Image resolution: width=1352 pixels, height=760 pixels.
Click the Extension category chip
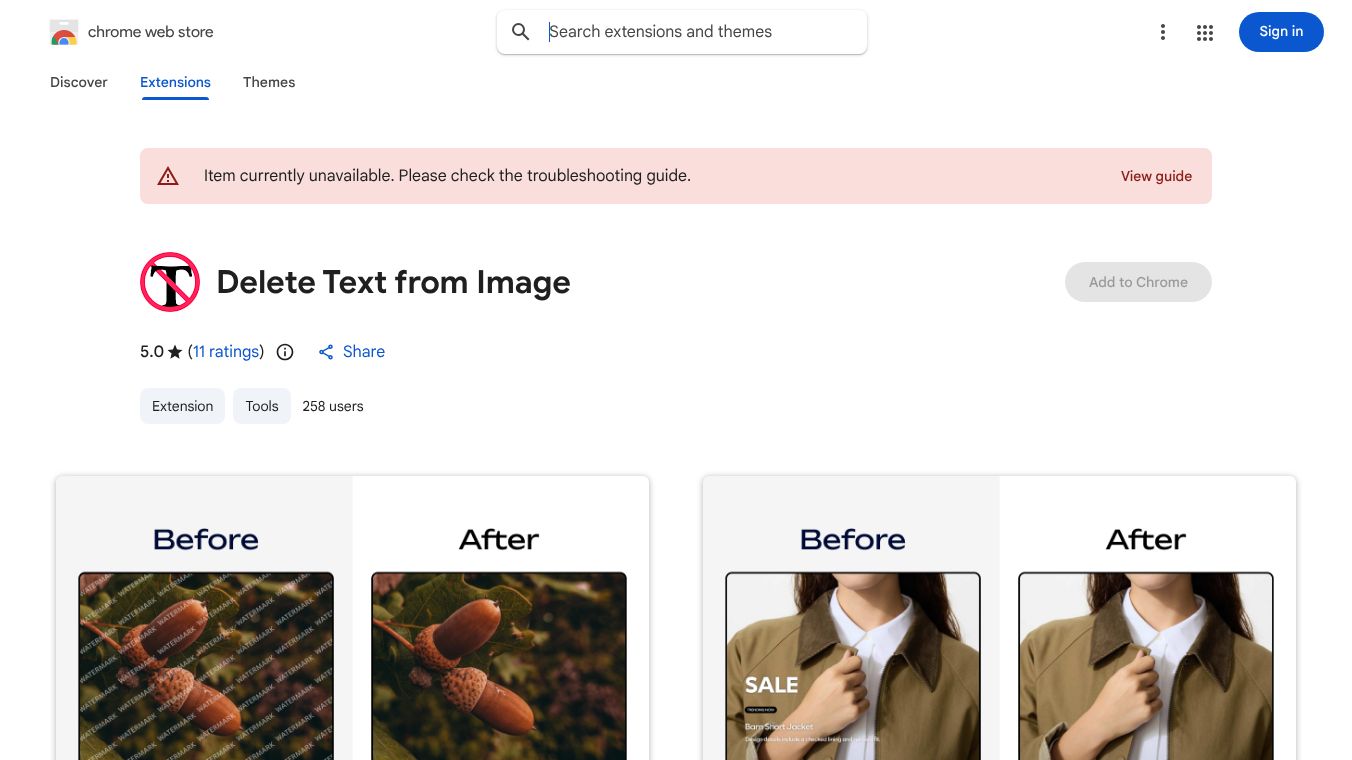point(182,406)
